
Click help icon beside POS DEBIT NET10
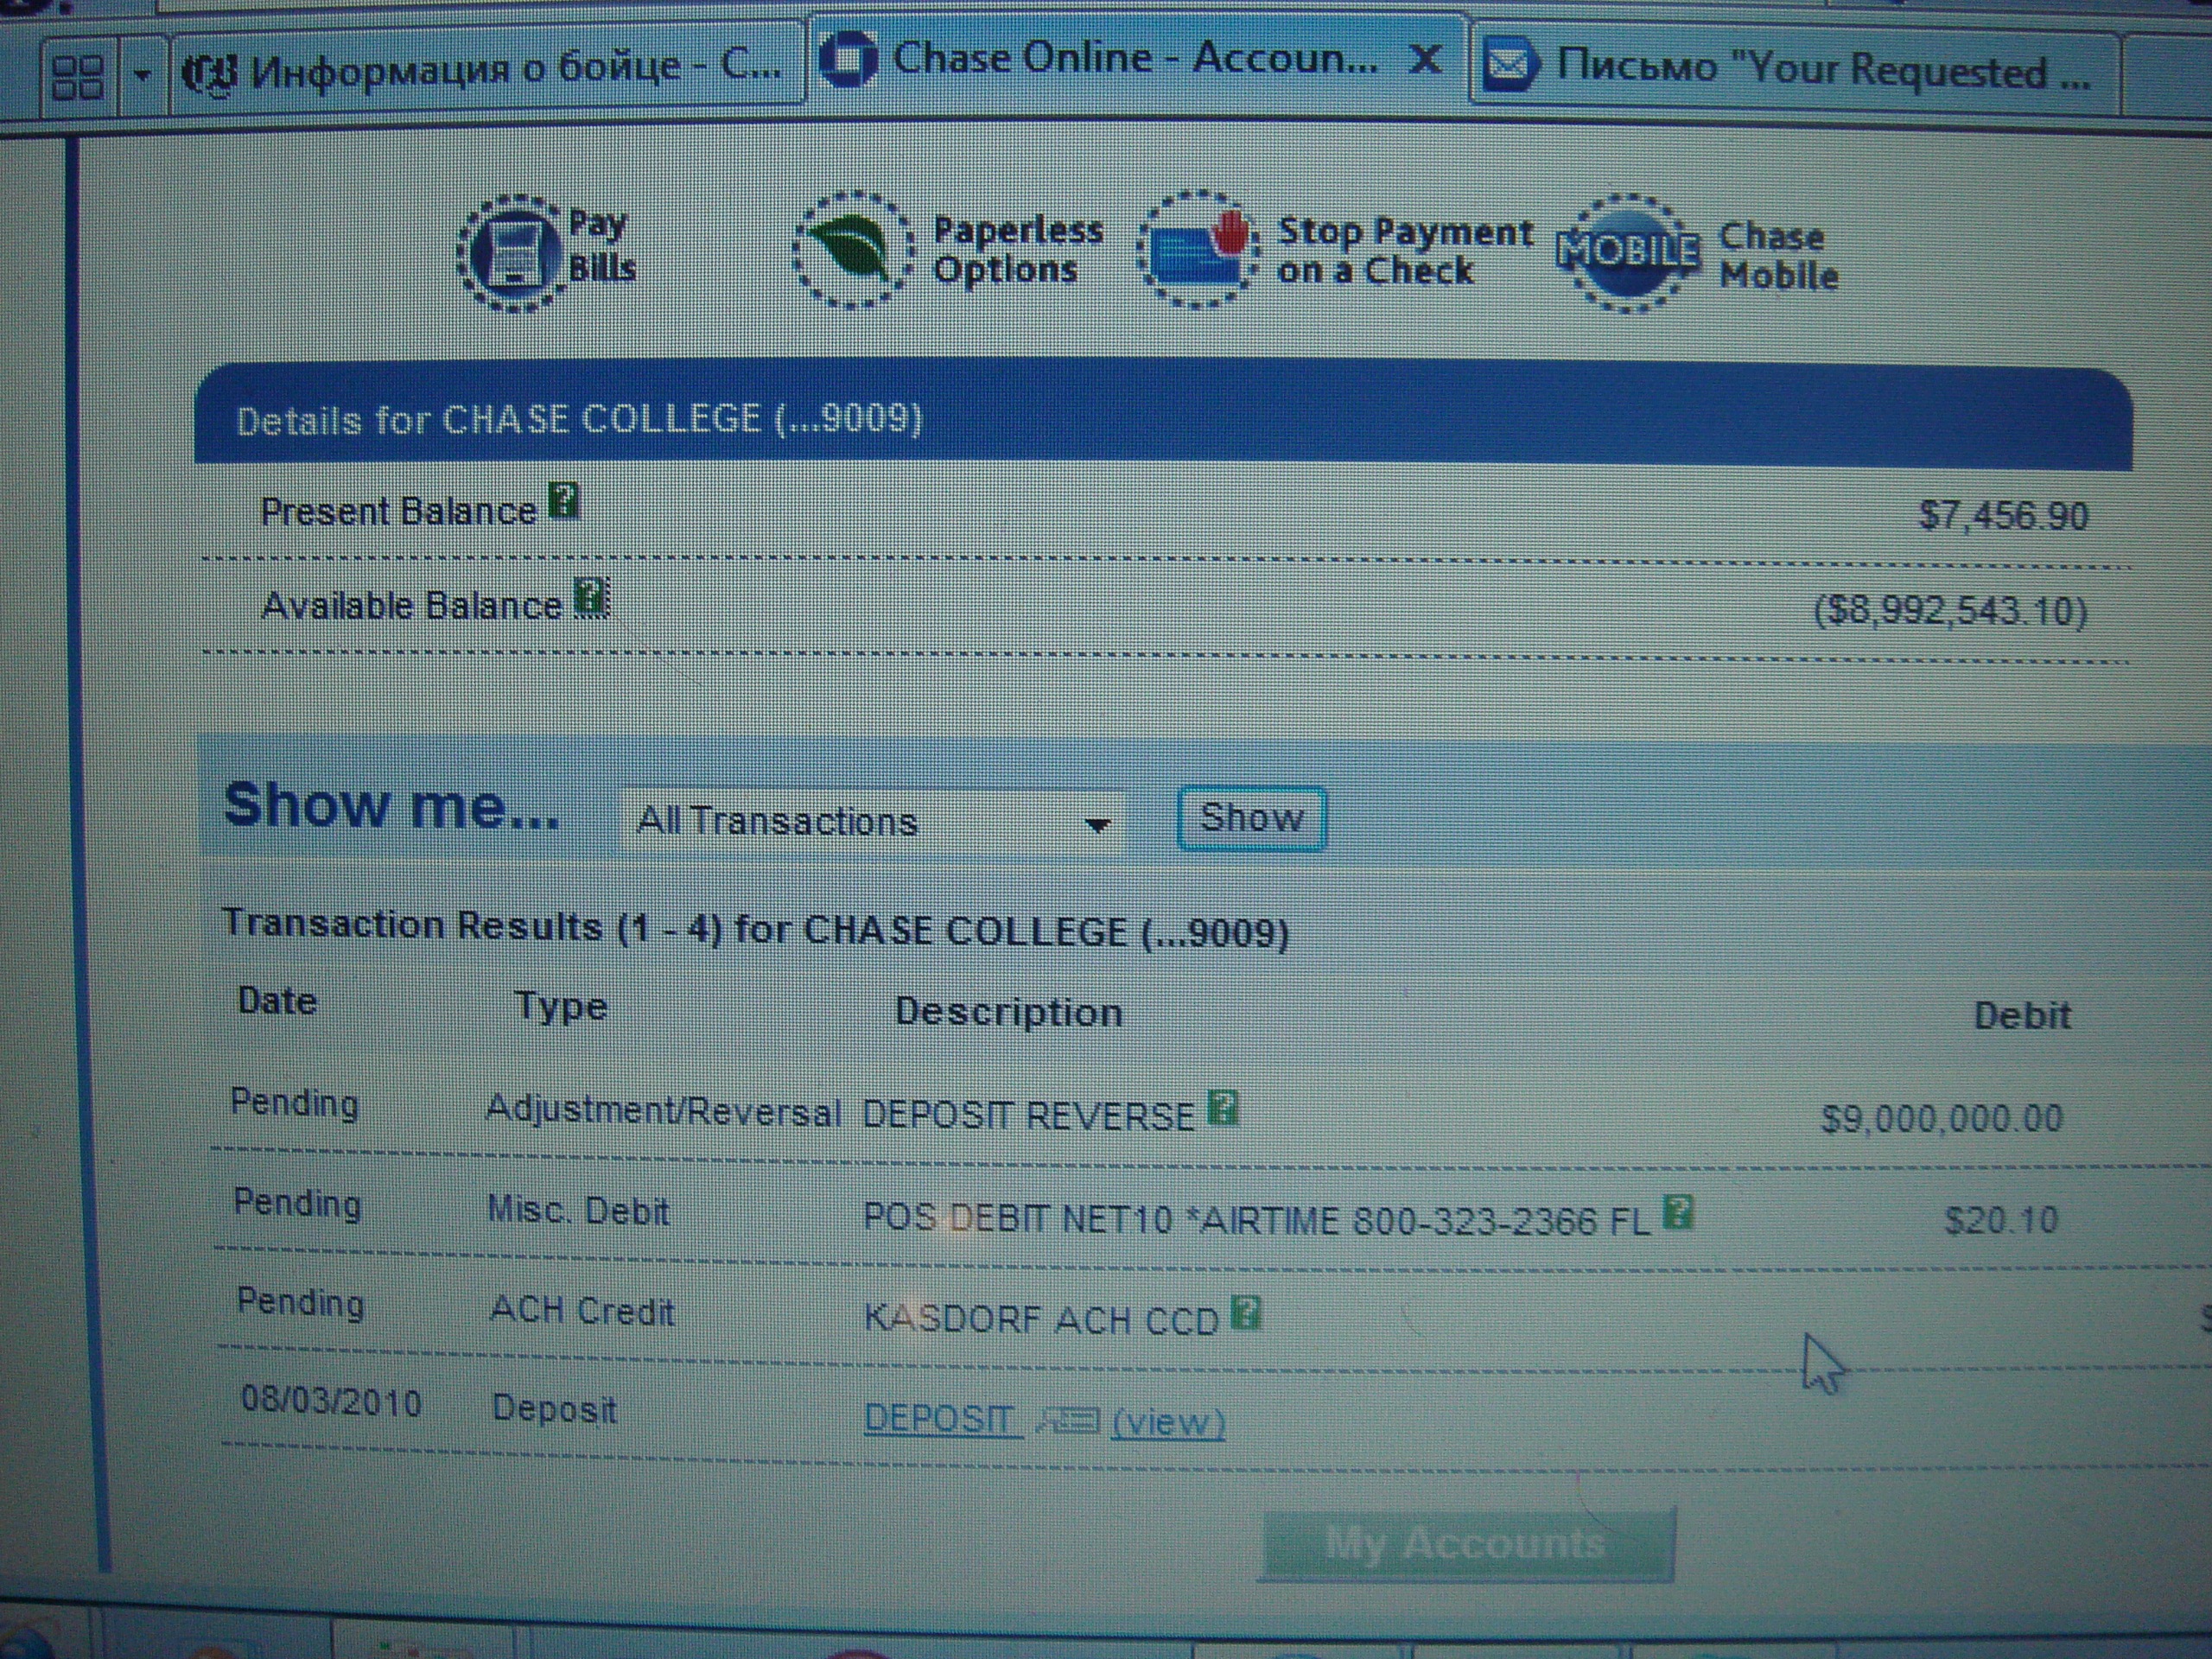tap(1677, 1212)
